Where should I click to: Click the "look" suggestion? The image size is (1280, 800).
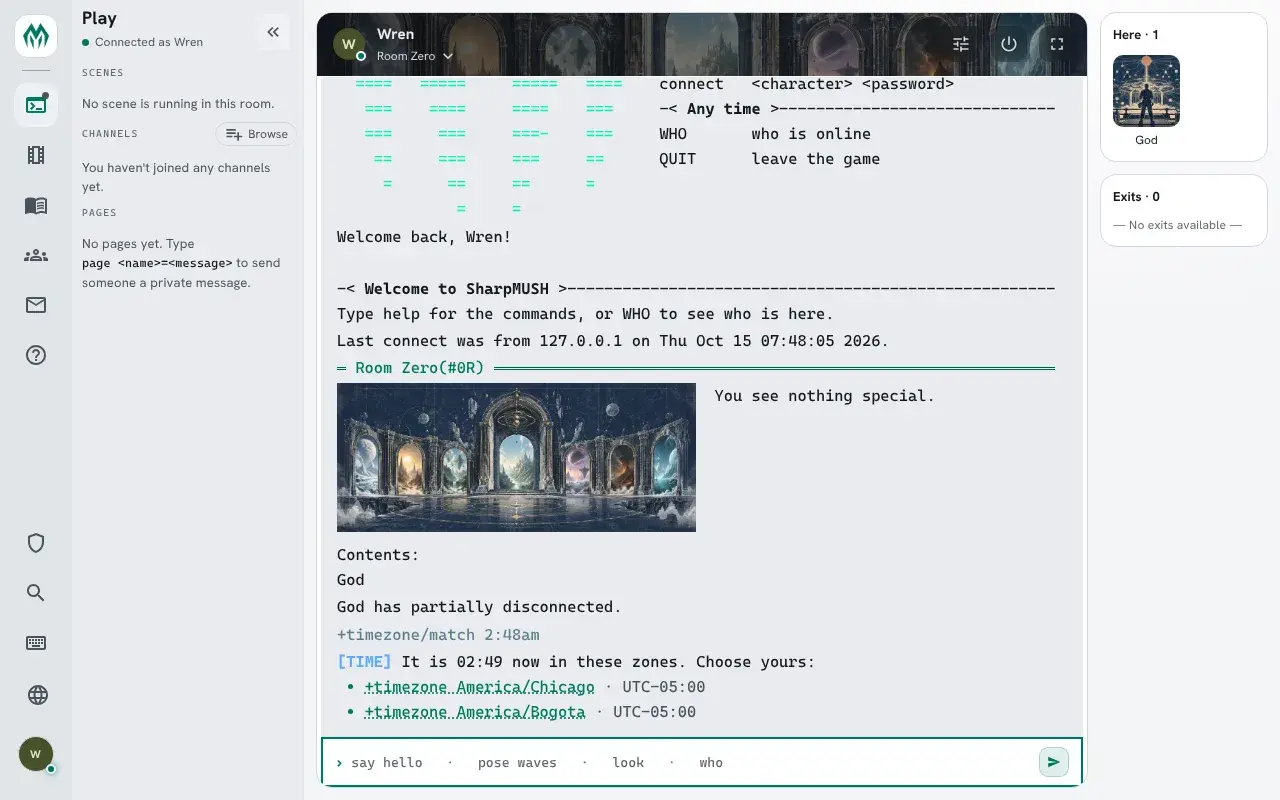click(x=628, y=763)
